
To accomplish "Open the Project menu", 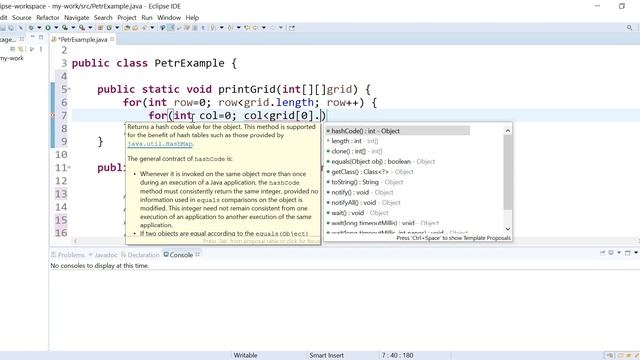I will [x=127, y=18].
